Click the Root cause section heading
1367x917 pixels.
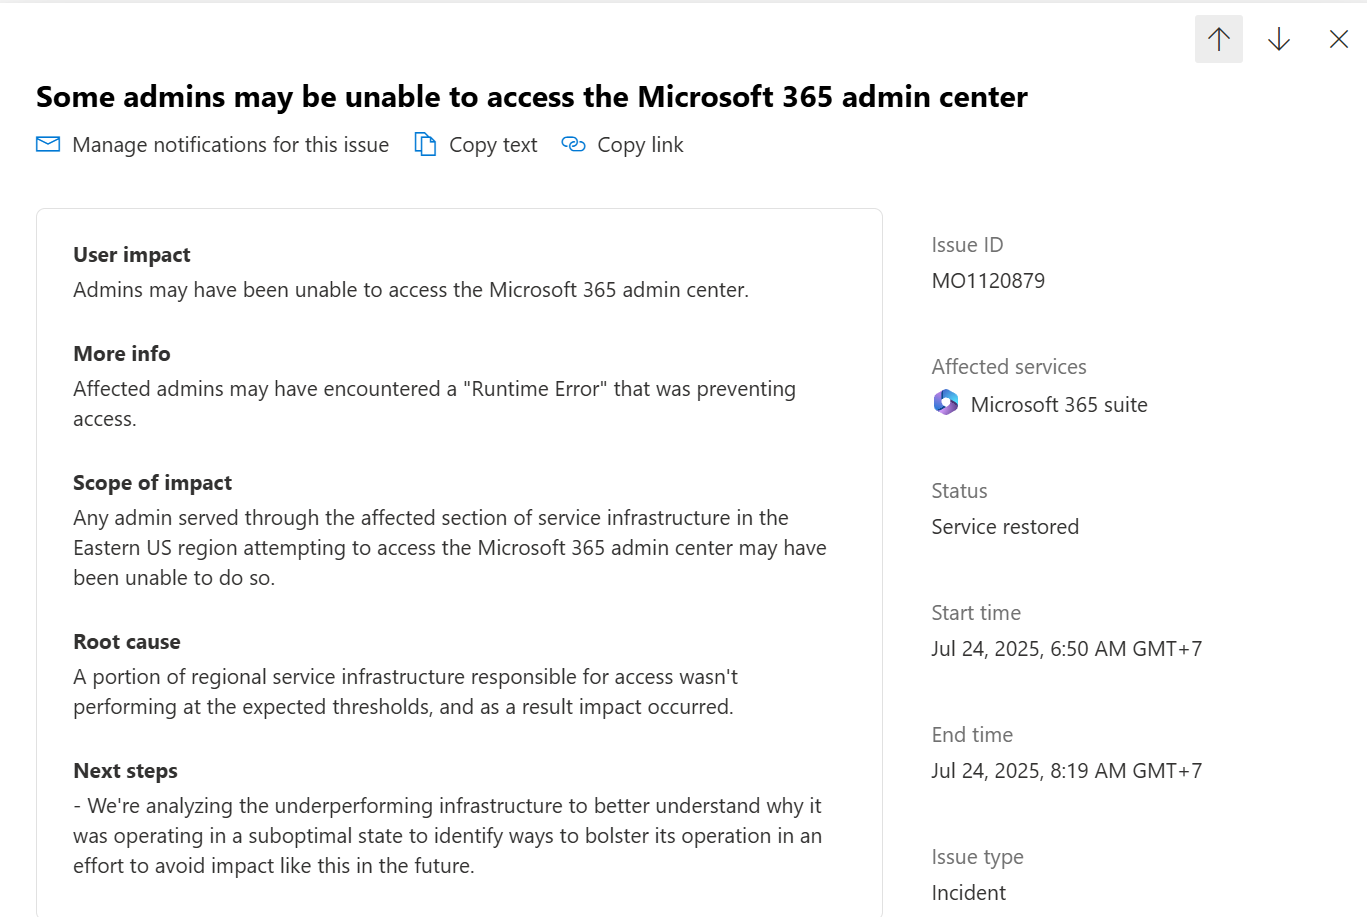(x=127, y=642)
